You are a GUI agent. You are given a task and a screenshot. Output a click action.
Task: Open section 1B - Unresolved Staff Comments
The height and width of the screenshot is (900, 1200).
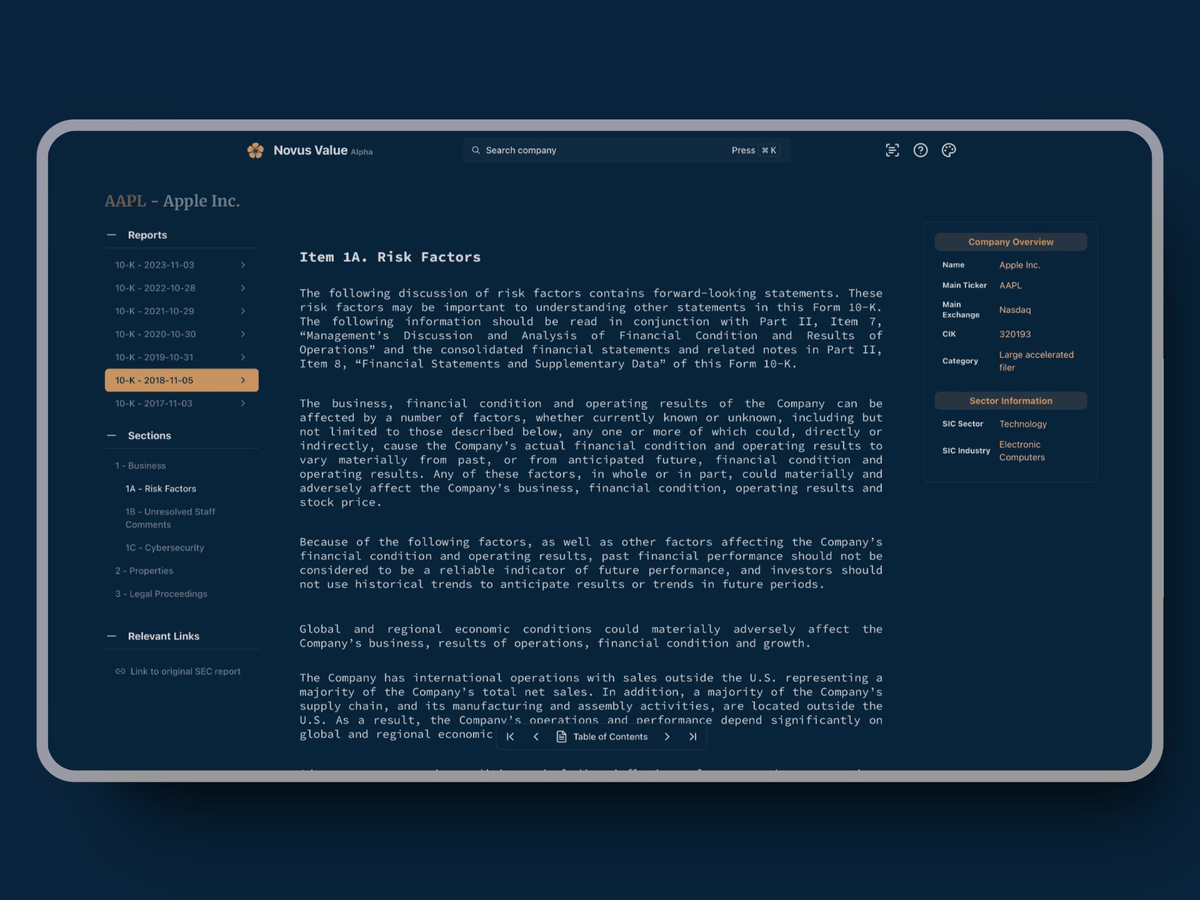click(170, 518)
